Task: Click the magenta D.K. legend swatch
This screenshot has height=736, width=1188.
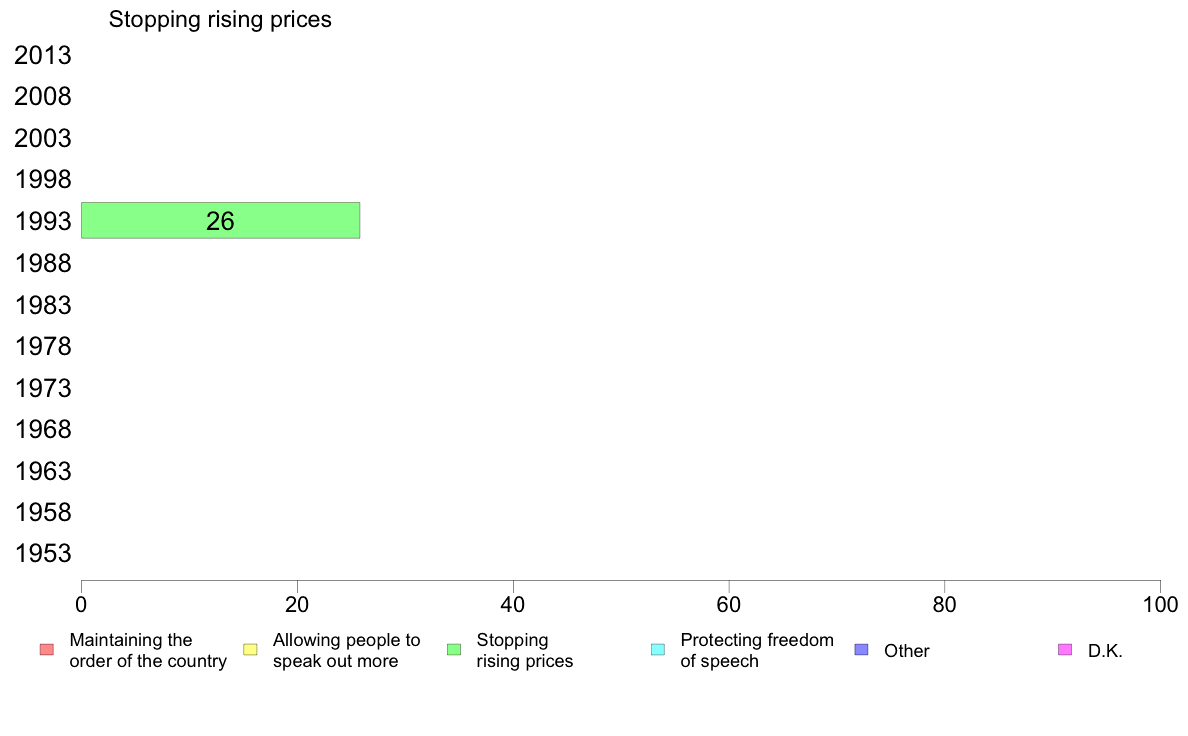Action: click(1065, 650)
